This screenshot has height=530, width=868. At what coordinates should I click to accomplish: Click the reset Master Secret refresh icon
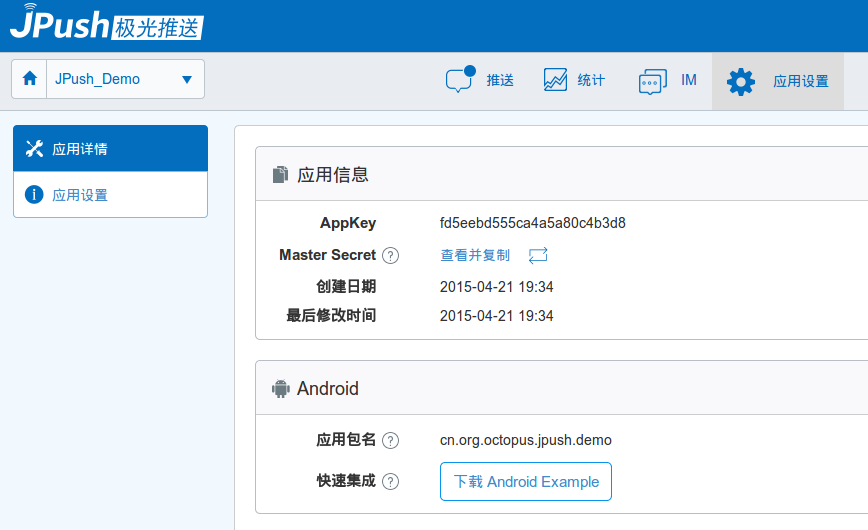pyautogui.click(x=538, y=255)
